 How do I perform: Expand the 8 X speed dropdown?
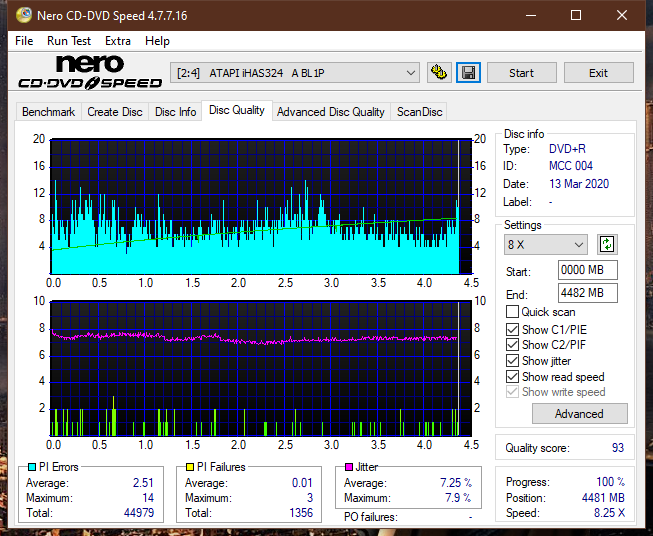point(546,244)
